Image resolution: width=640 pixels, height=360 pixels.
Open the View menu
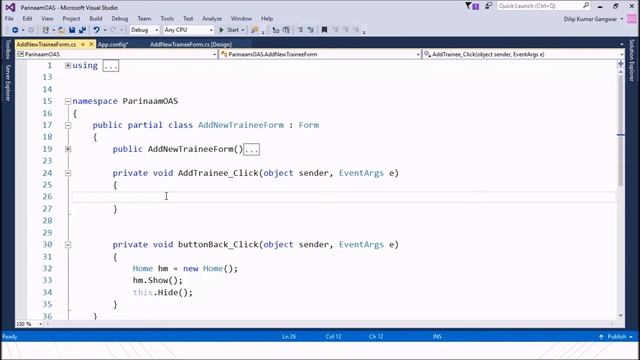click(47, 19)
